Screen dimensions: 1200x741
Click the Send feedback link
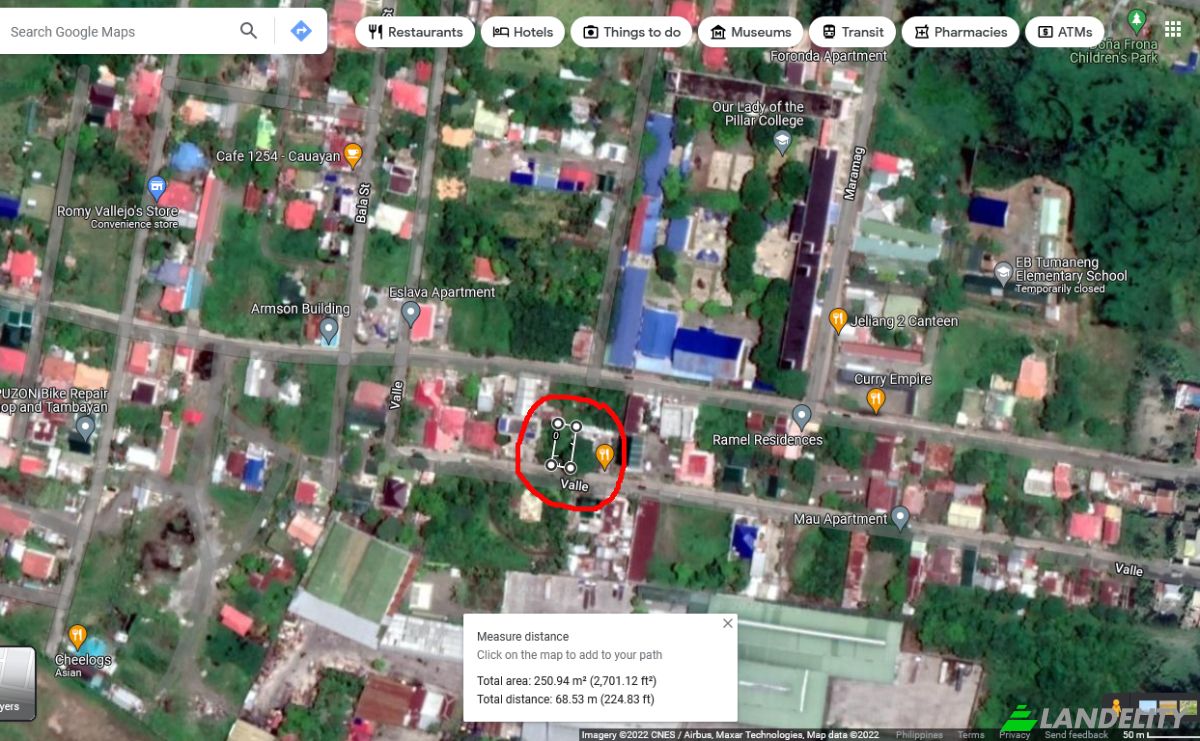[x=1076, y=735]
